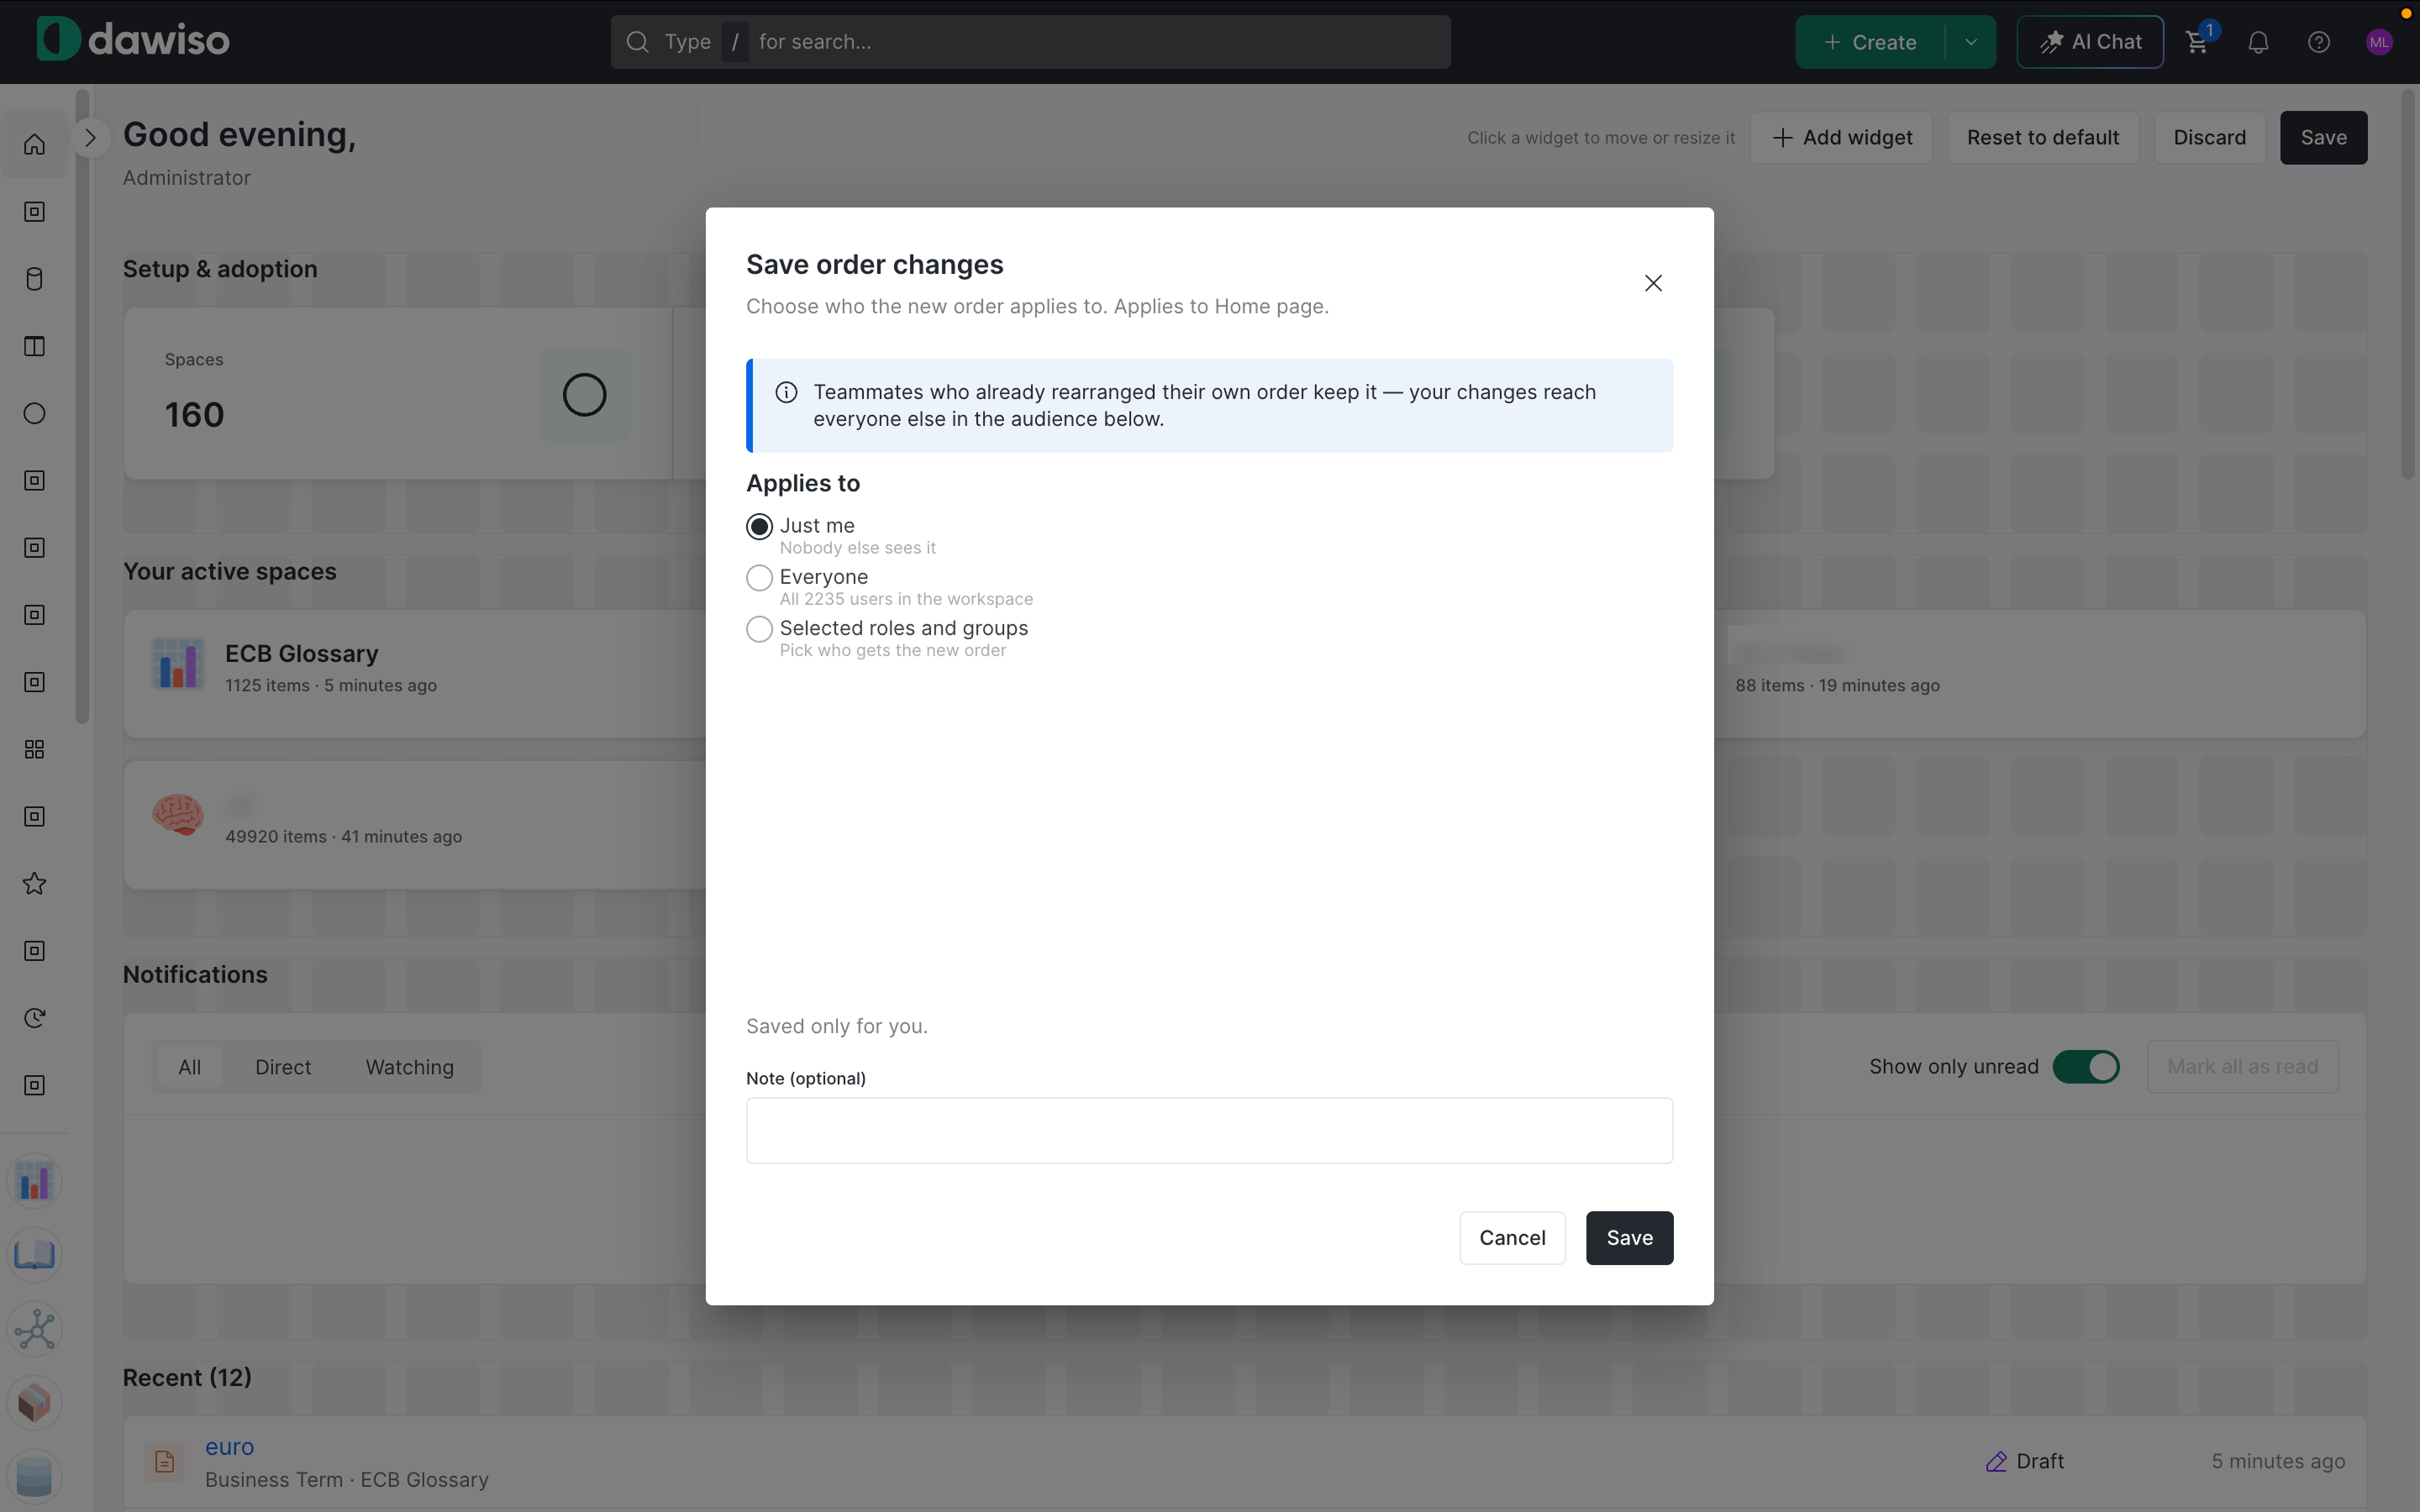Click the Create button
The height and width of the screenshot is (1512, 2420).
1870,42
